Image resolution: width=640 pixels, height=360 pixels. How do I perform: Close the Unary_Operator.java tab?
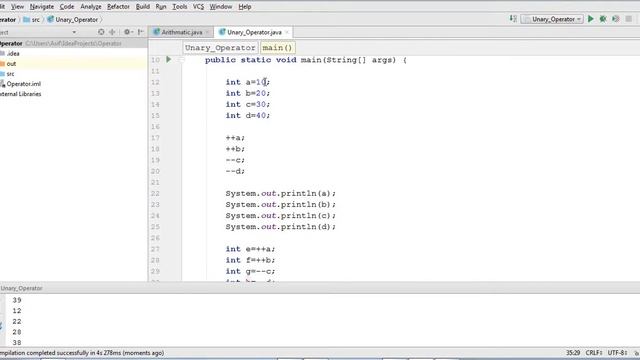(287, 32)
